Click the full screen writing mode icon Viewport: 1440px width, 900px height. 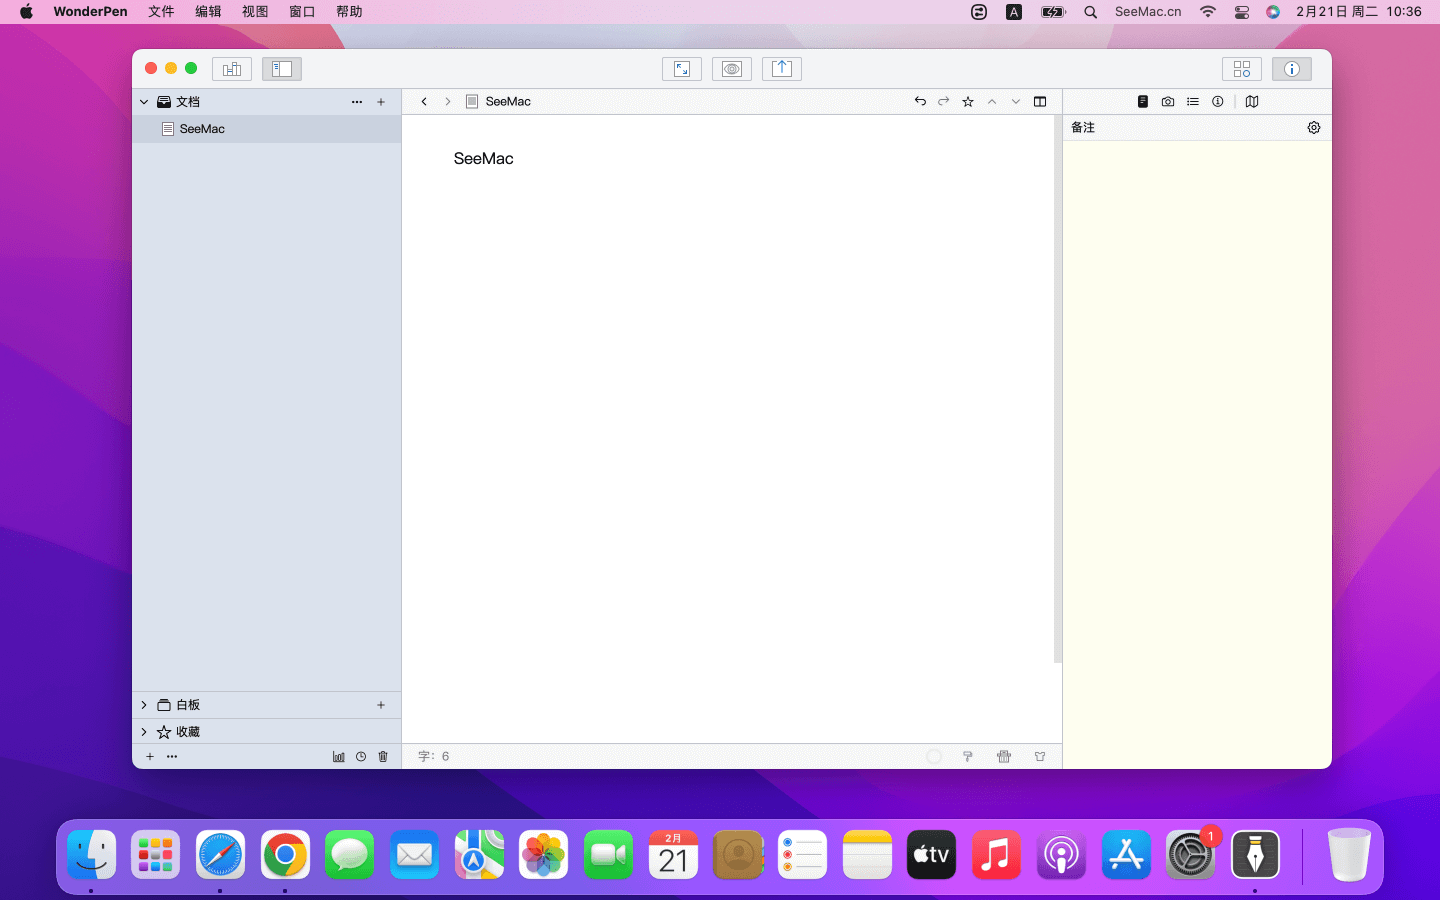tap(681, 69)
